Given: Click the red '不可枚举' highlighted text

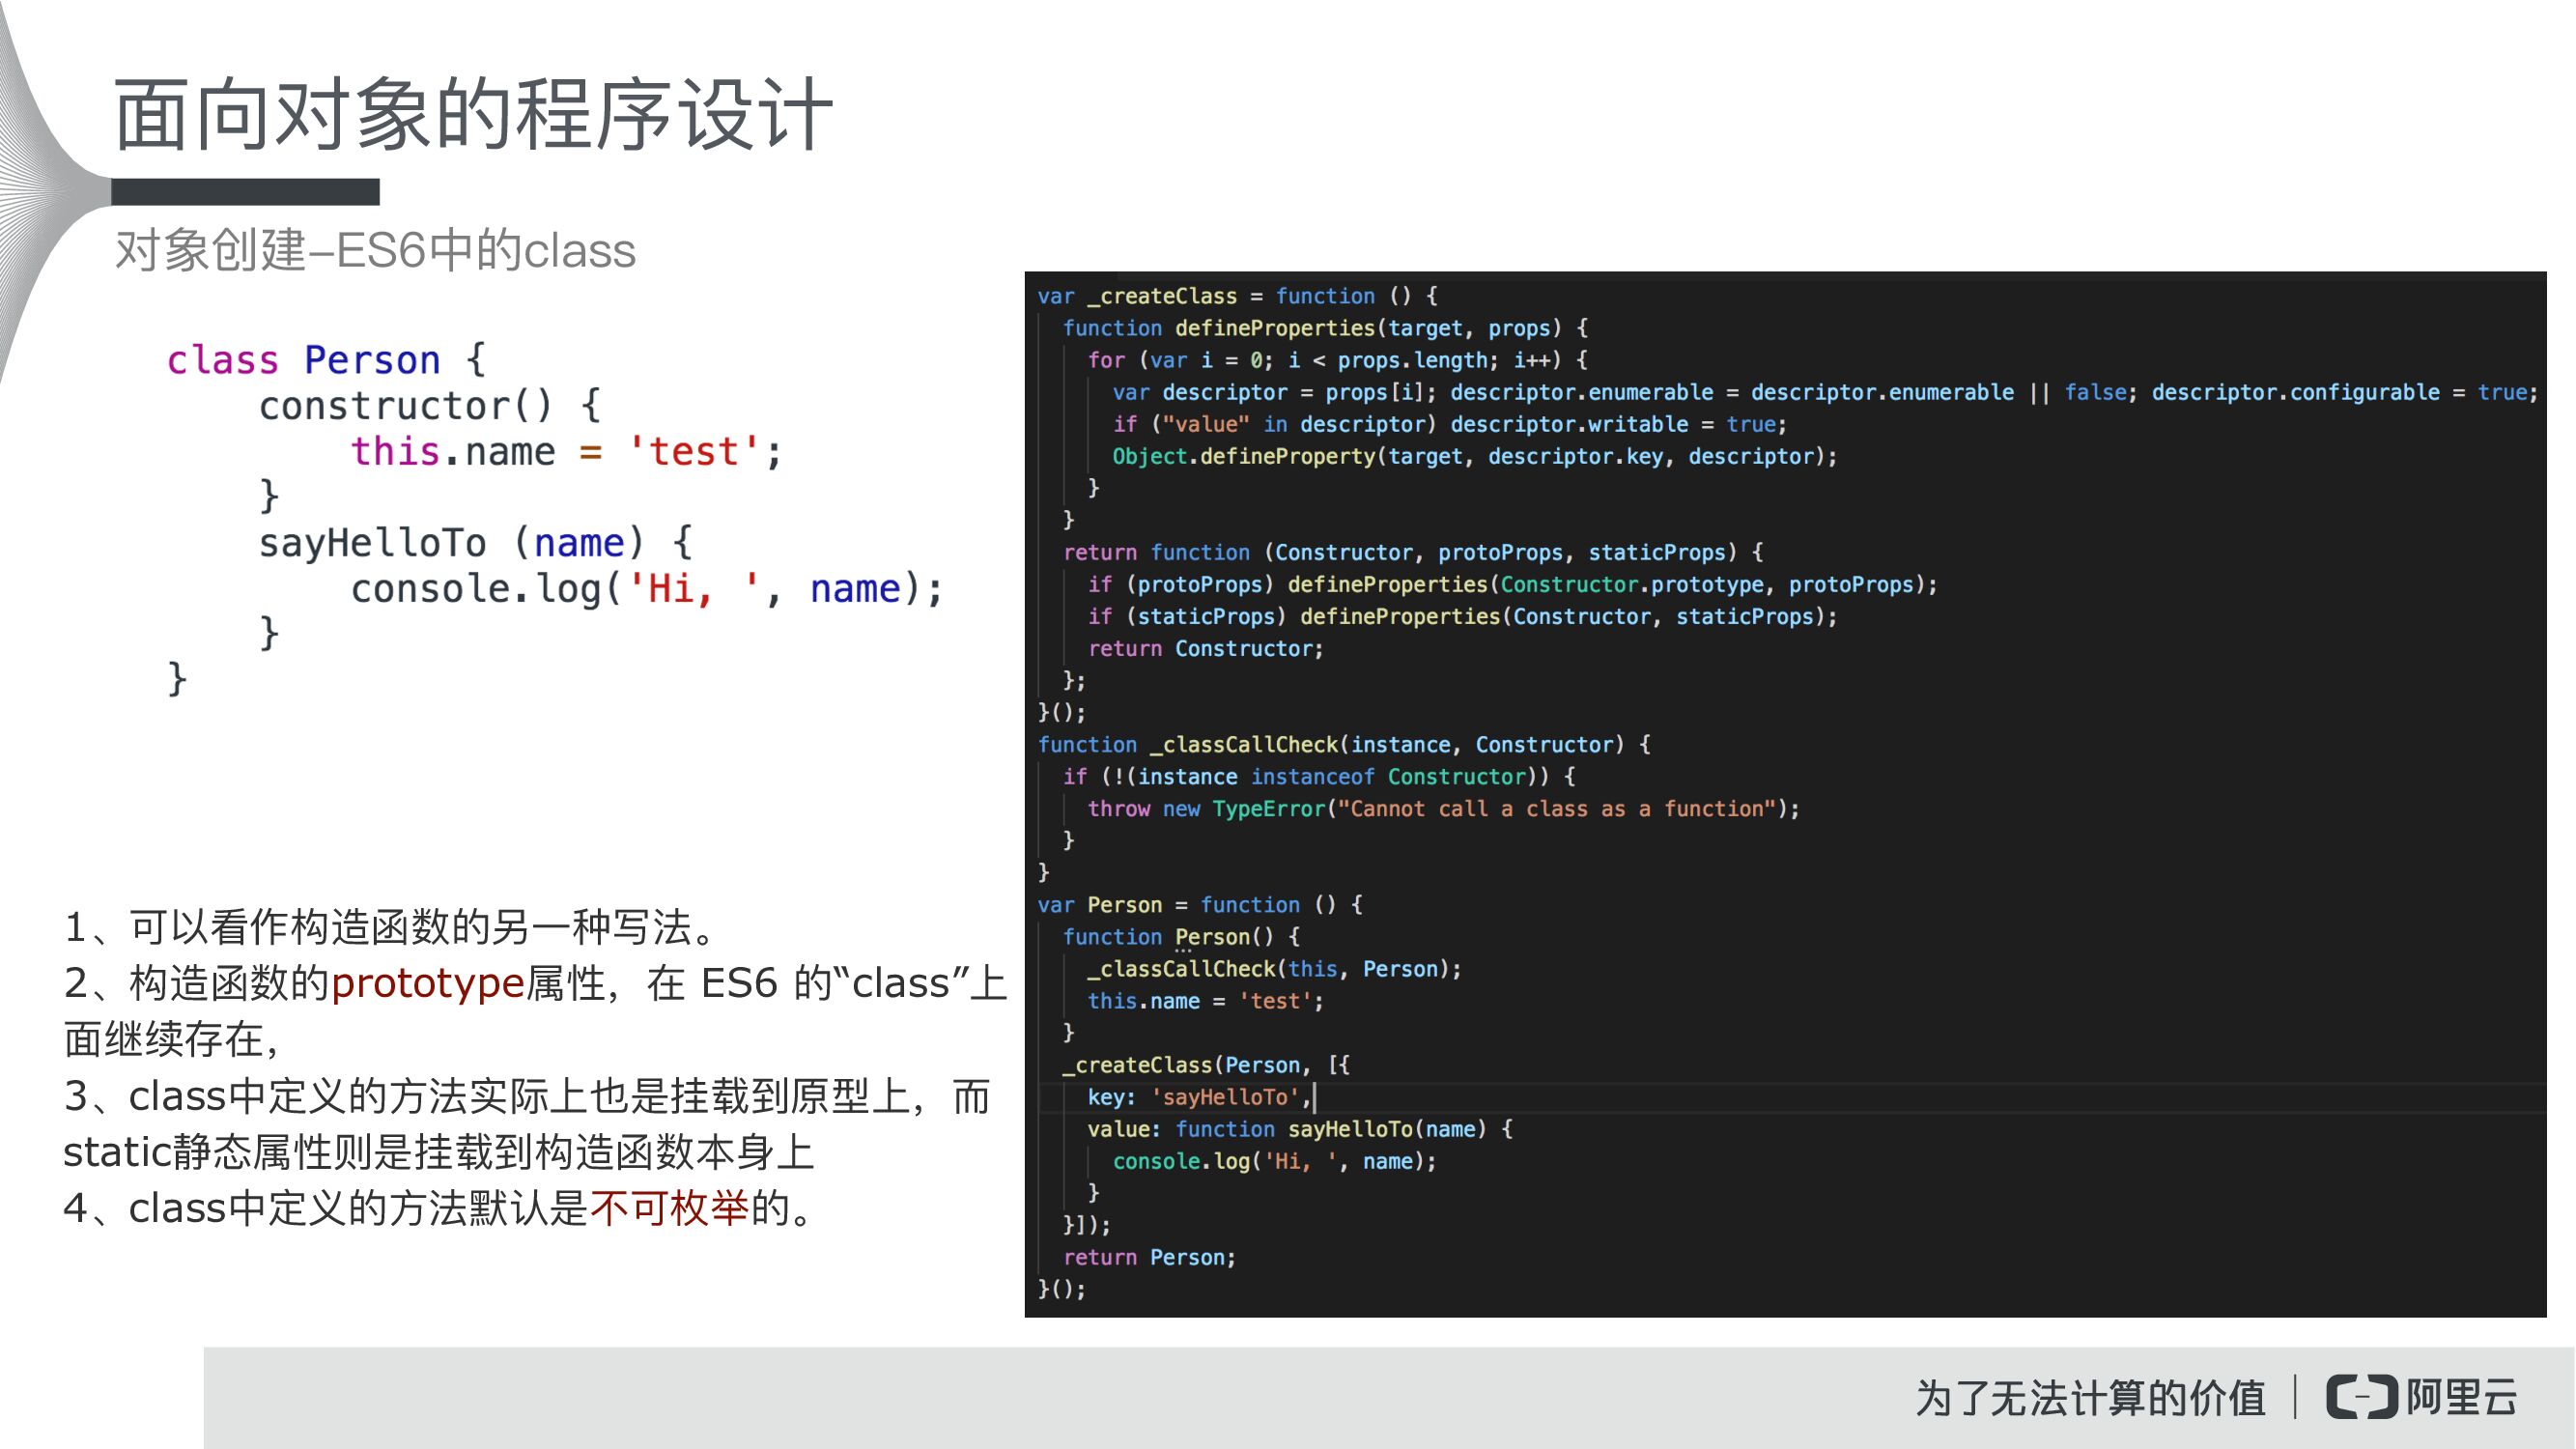Looking at the screenshot, I should (x=671, y=1209).
